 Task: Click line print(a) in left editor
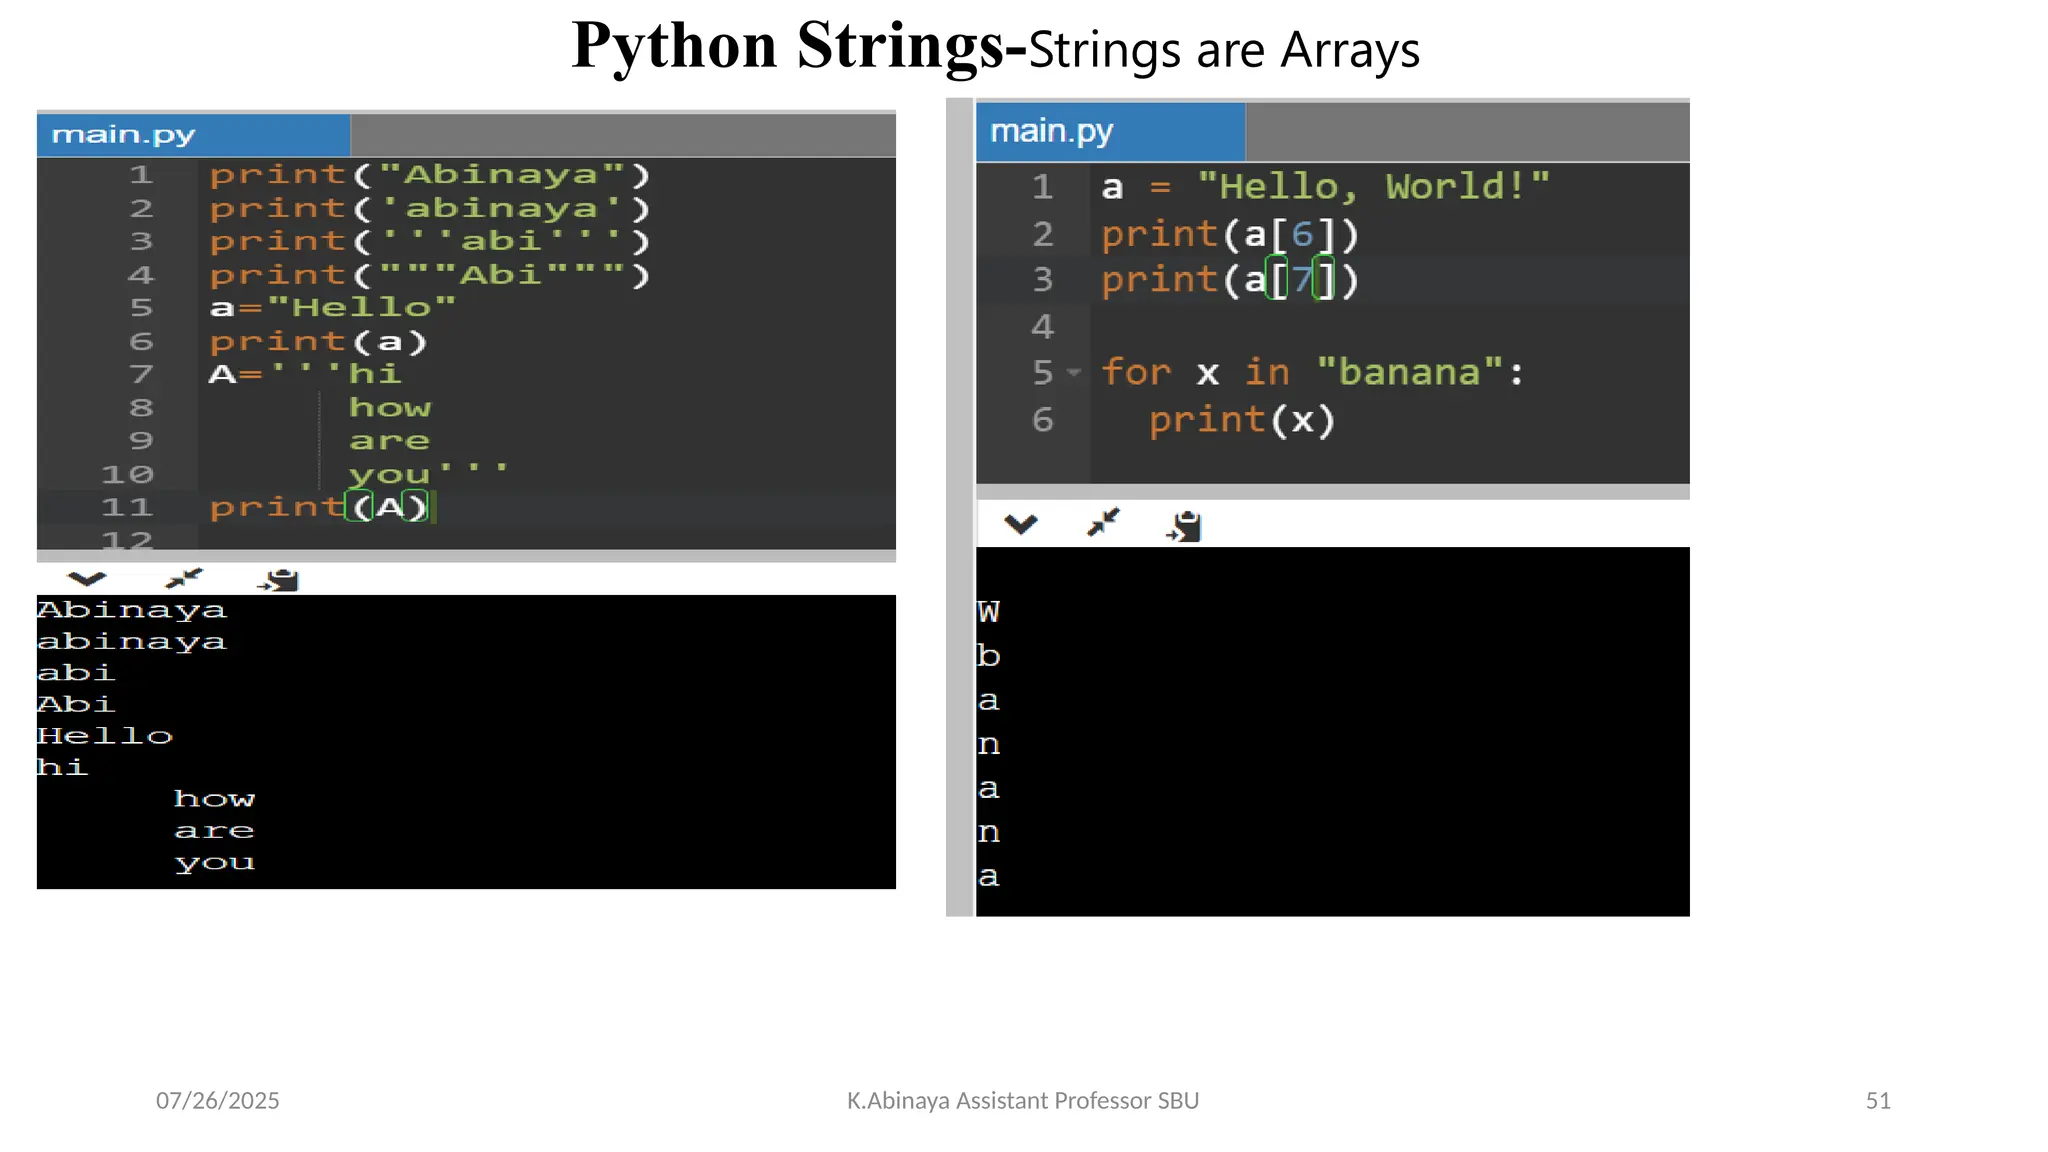tap(319, 342)
